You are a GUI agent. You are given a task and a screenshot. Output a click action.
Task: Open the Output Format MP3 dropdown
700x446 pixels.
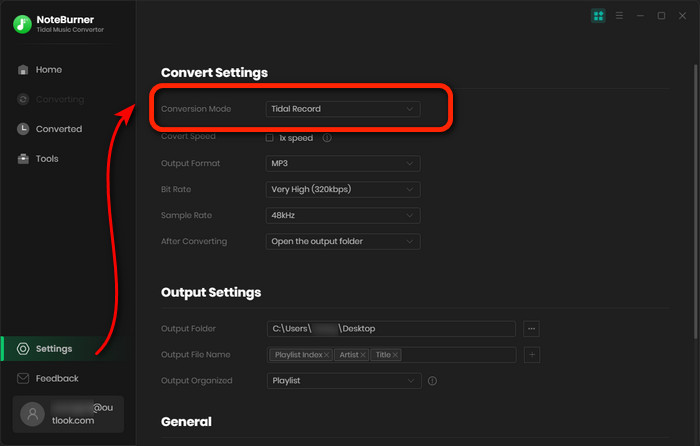tap(343, 163)
